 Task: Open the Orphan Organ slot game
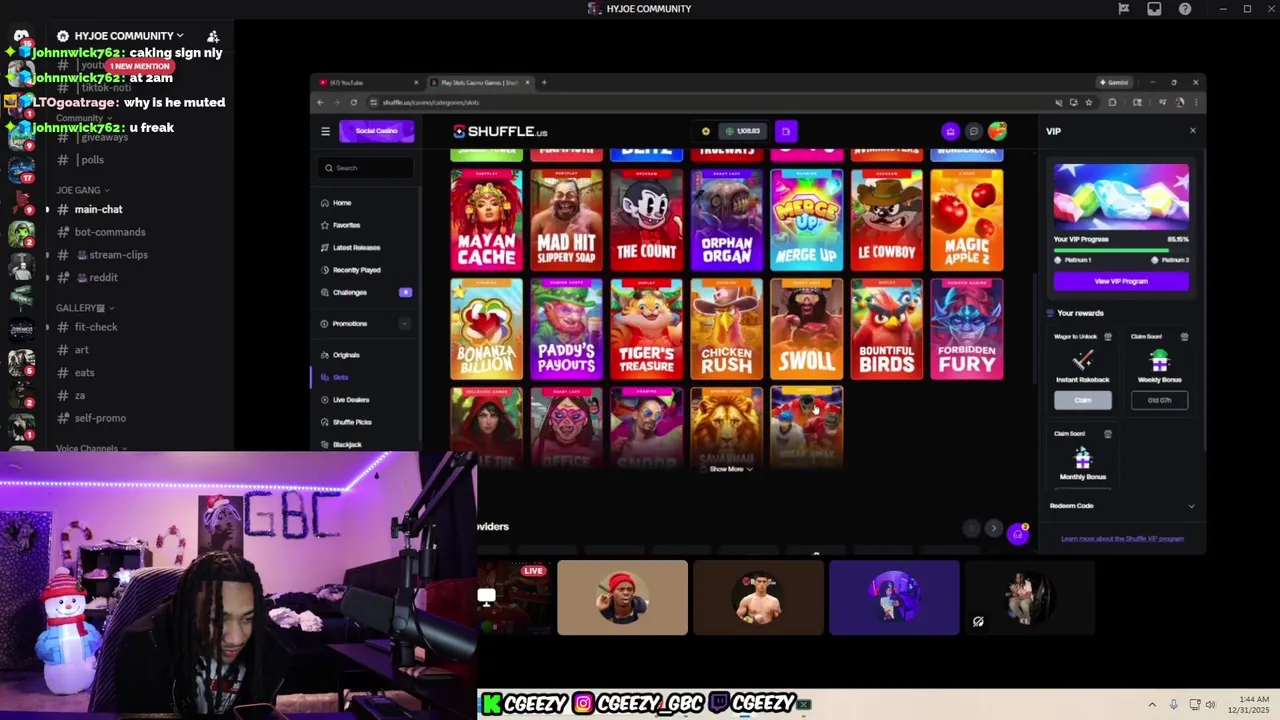[727, 220]
